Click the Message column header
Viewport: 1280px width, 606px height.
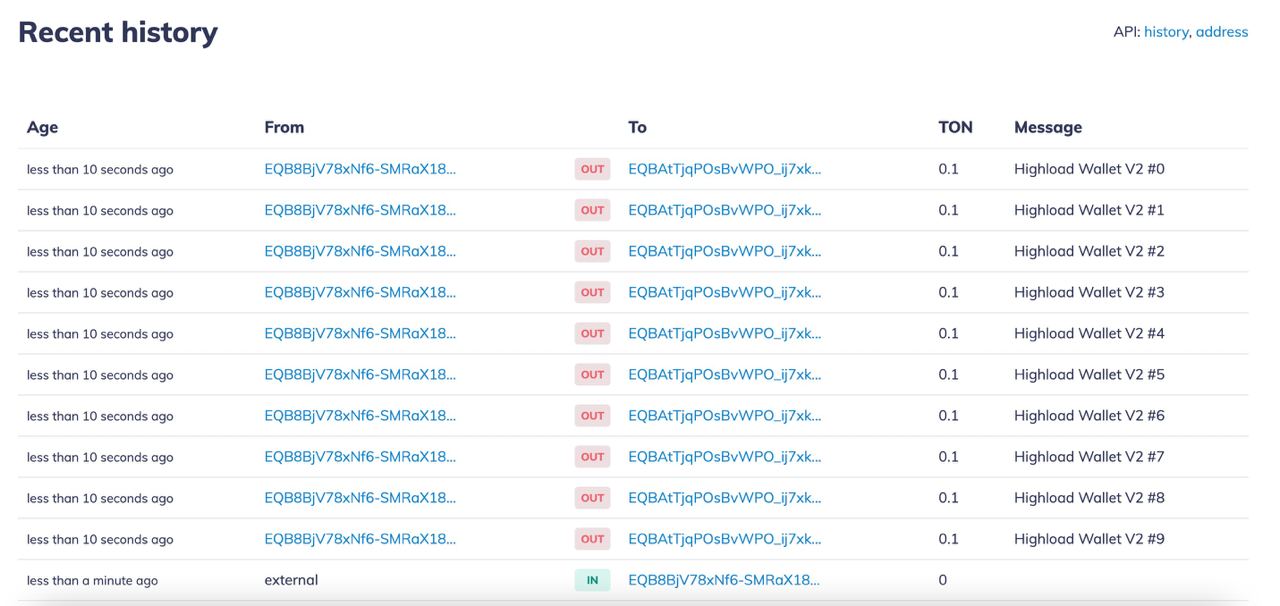pyautogui.click(x=1048, y=127)
